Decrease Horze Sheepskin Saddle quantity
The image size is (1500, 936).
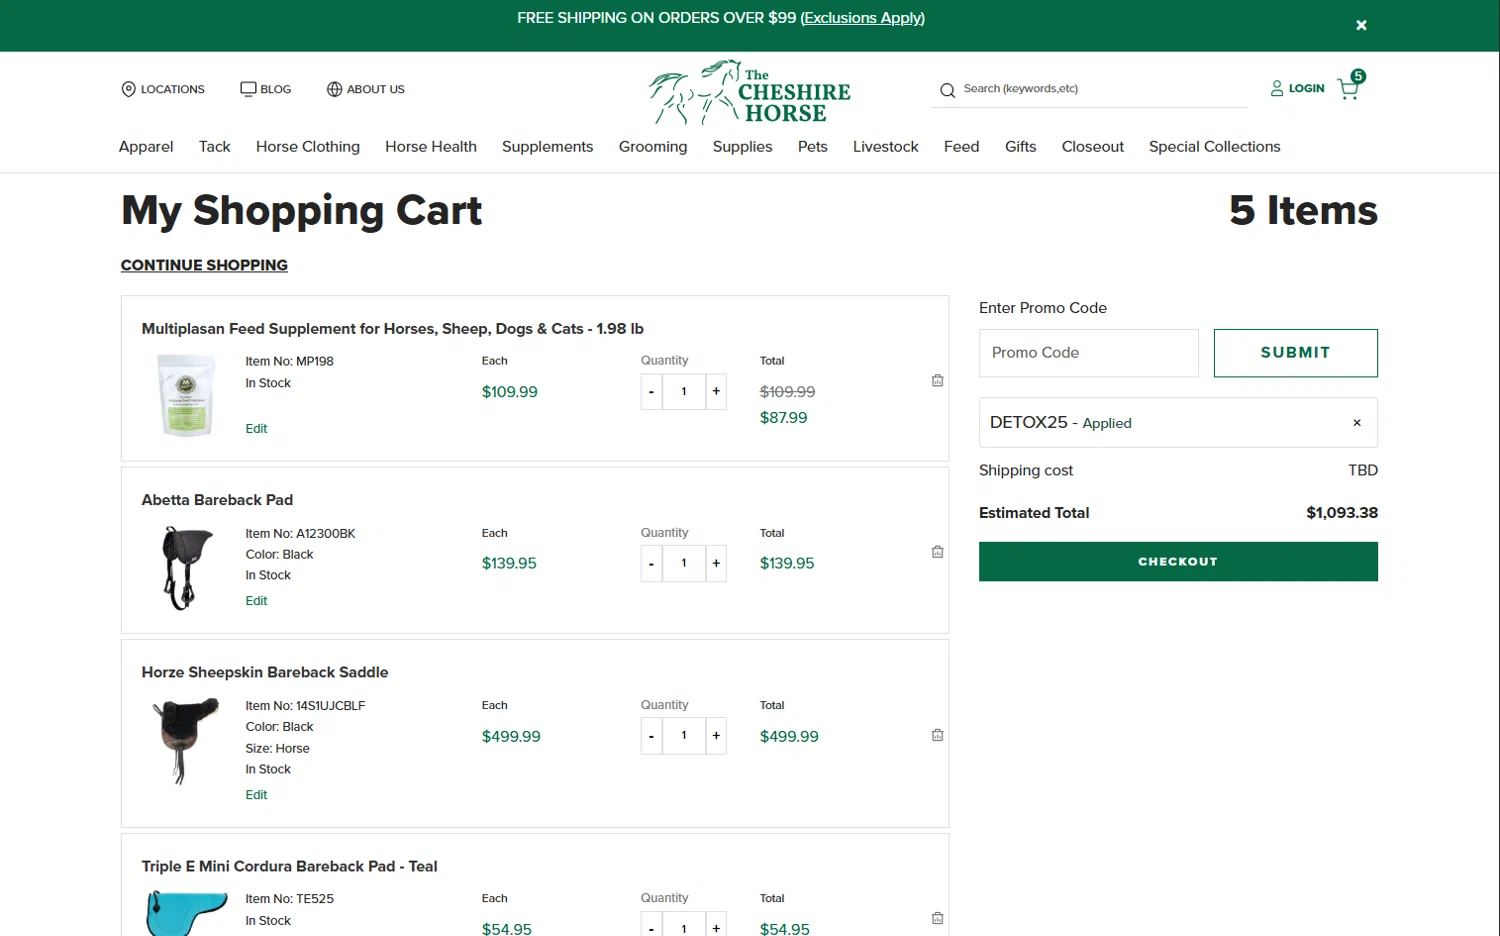point(651,736)
